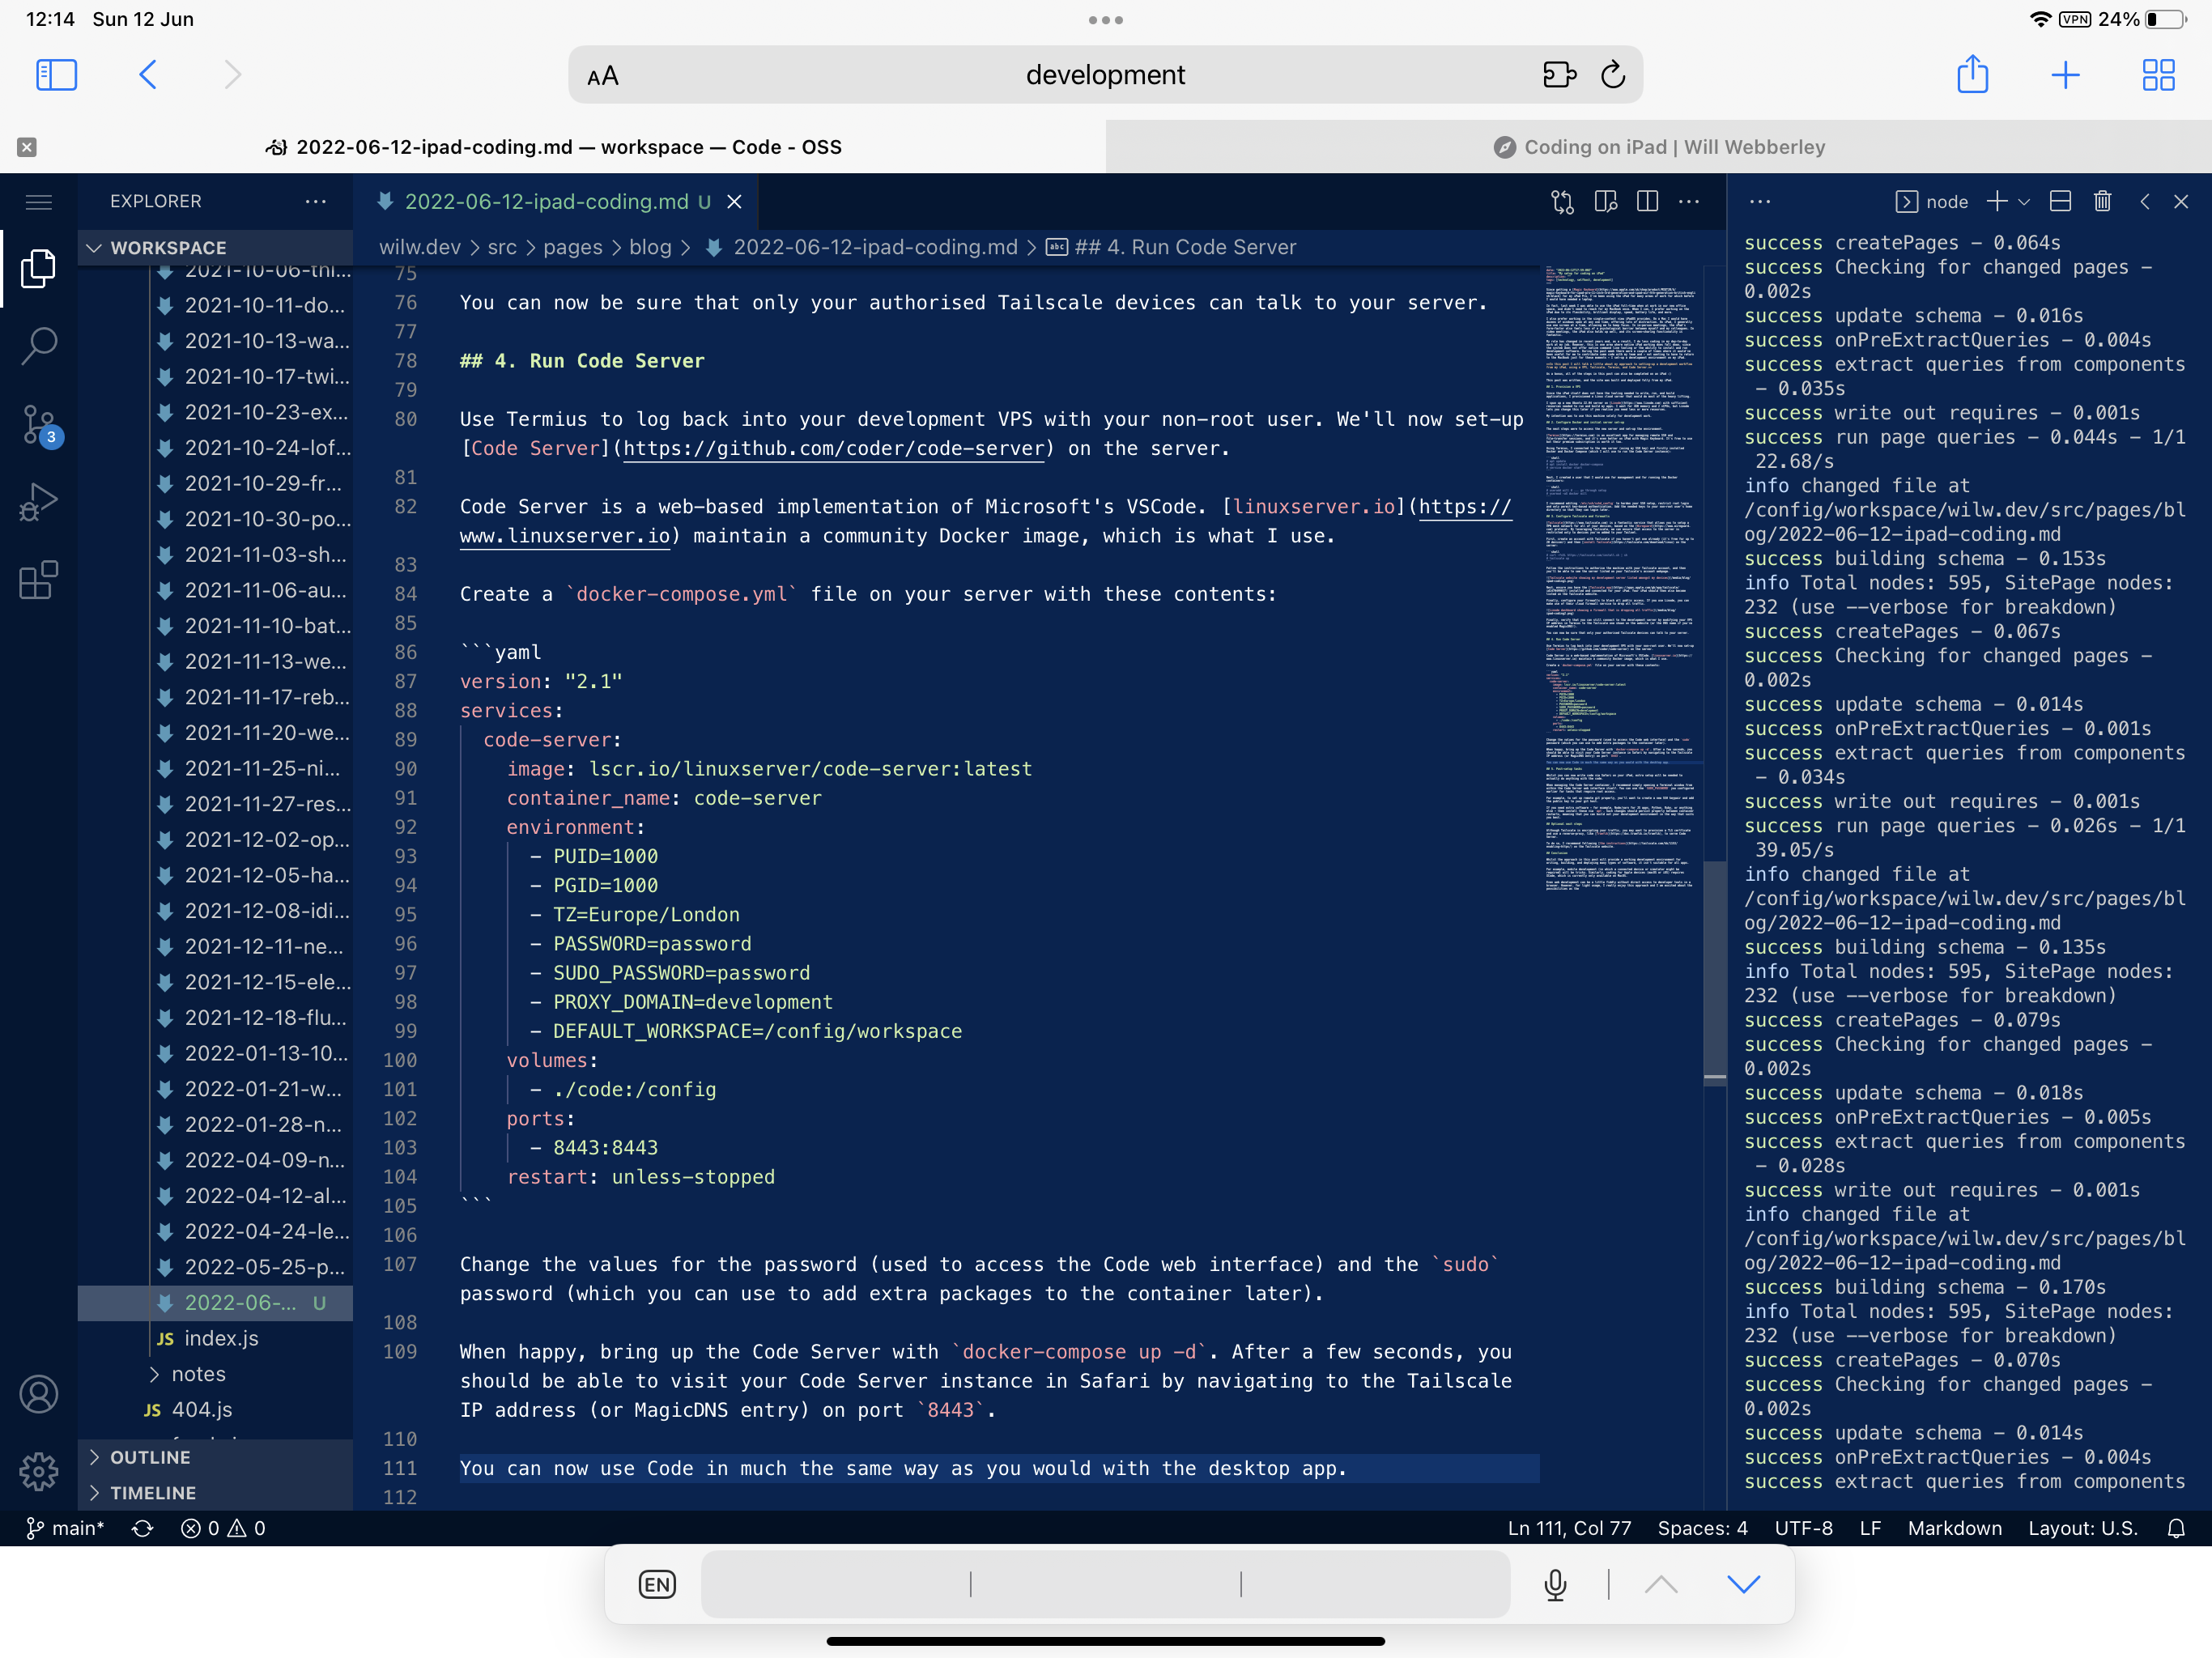
Task: Toggle the Safari sidebar
Action: pyautogui.click(x=56, y=74)
